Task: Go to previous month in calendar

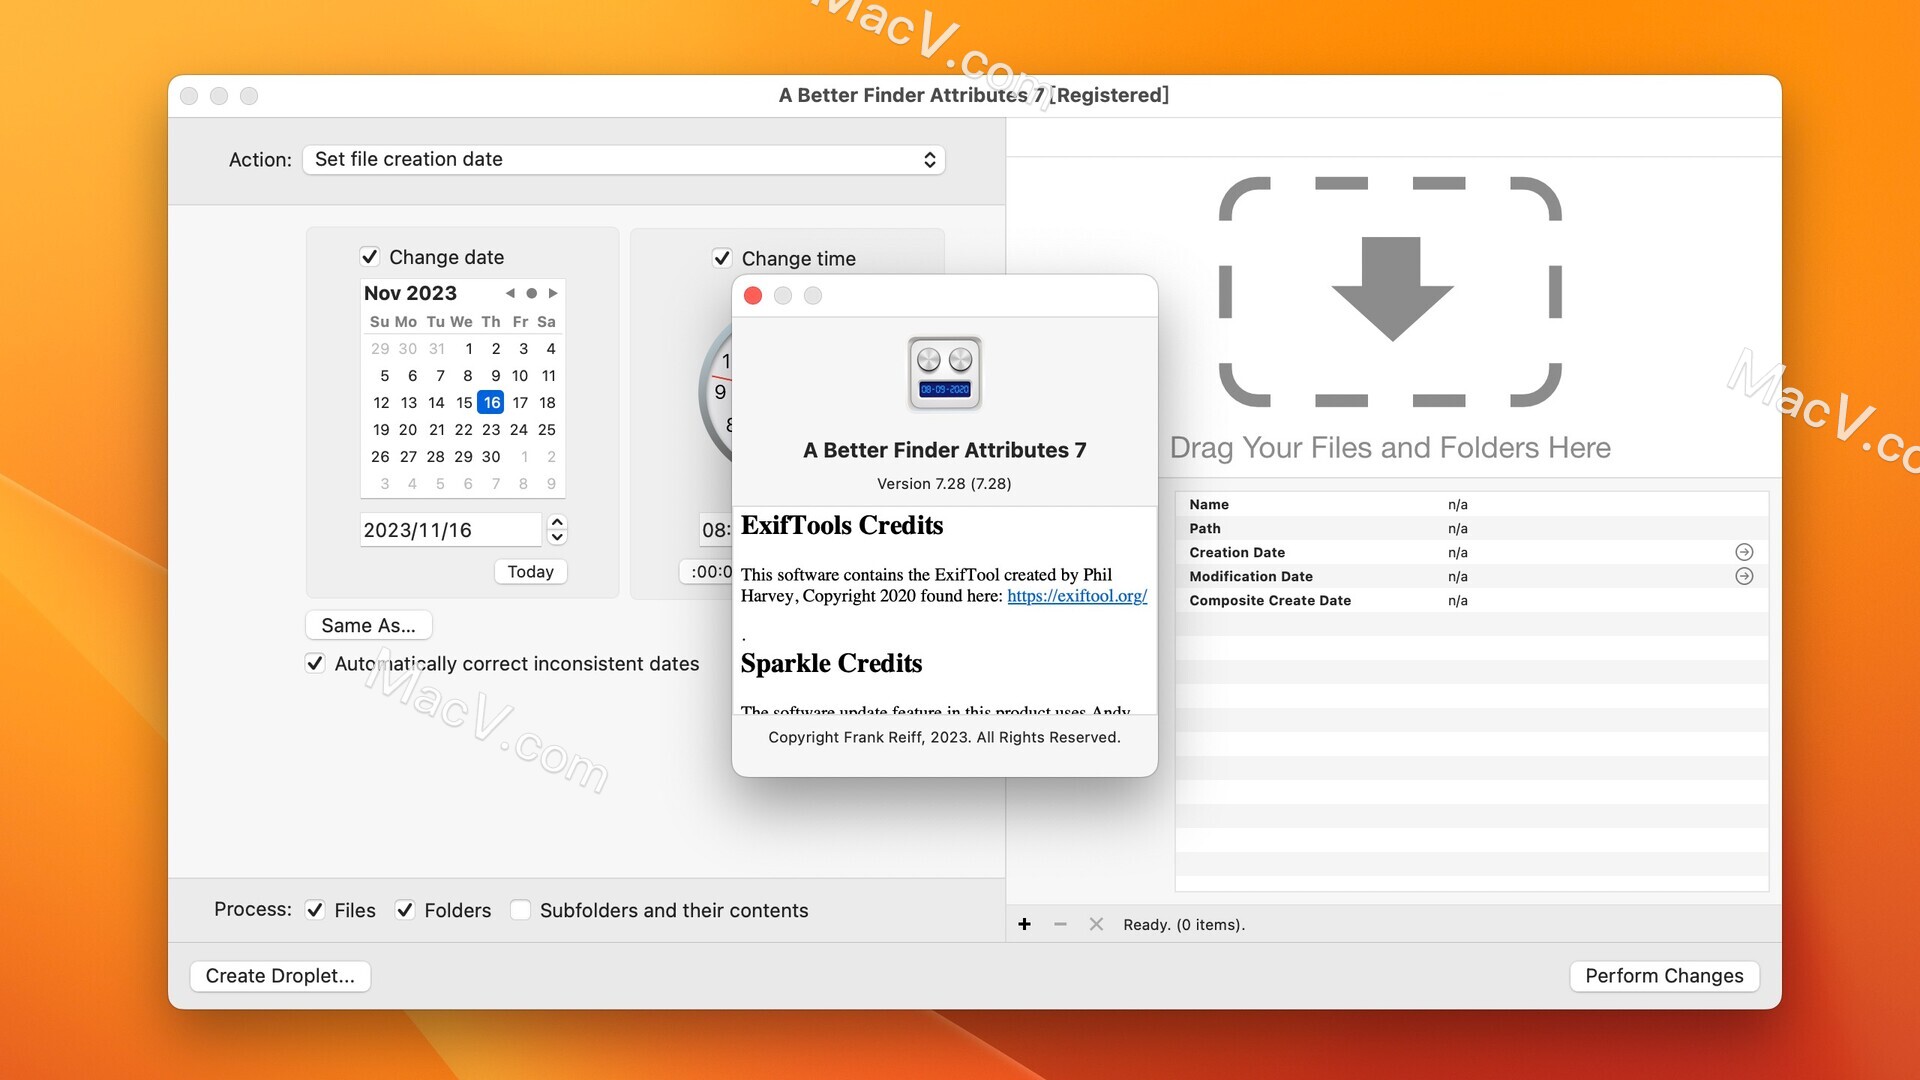Action: 510,293
